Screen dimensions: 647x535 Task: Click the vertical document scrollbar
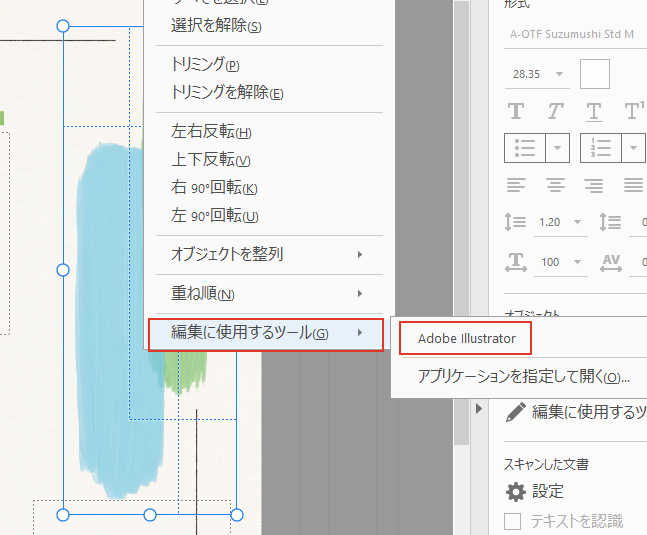click(462, 223)
